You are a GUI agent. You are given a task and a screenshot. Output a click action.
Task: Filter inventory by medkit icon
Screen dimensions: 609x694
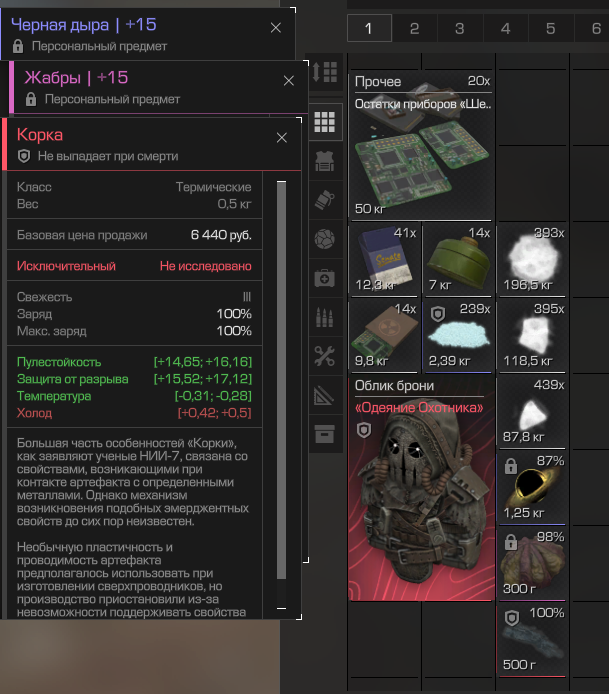[x=324, y=278]
